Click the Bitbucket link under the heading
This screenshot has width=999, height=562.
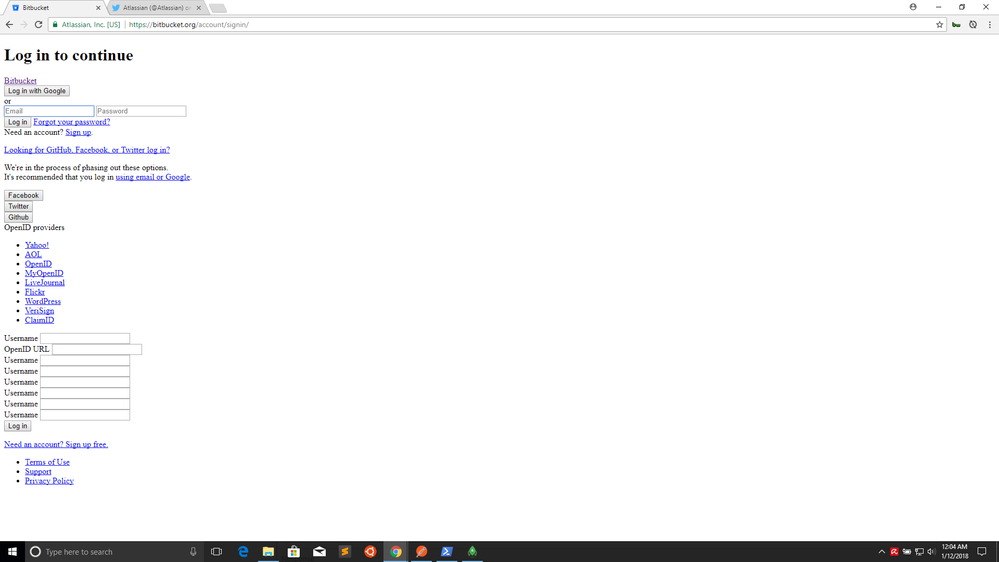pyautogui.click(x=20, y=80)
